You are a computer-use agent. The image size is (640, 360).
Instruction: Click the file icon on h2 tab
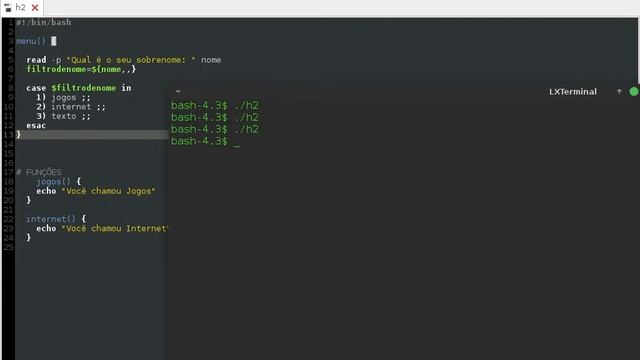click(x=8, y=8)
